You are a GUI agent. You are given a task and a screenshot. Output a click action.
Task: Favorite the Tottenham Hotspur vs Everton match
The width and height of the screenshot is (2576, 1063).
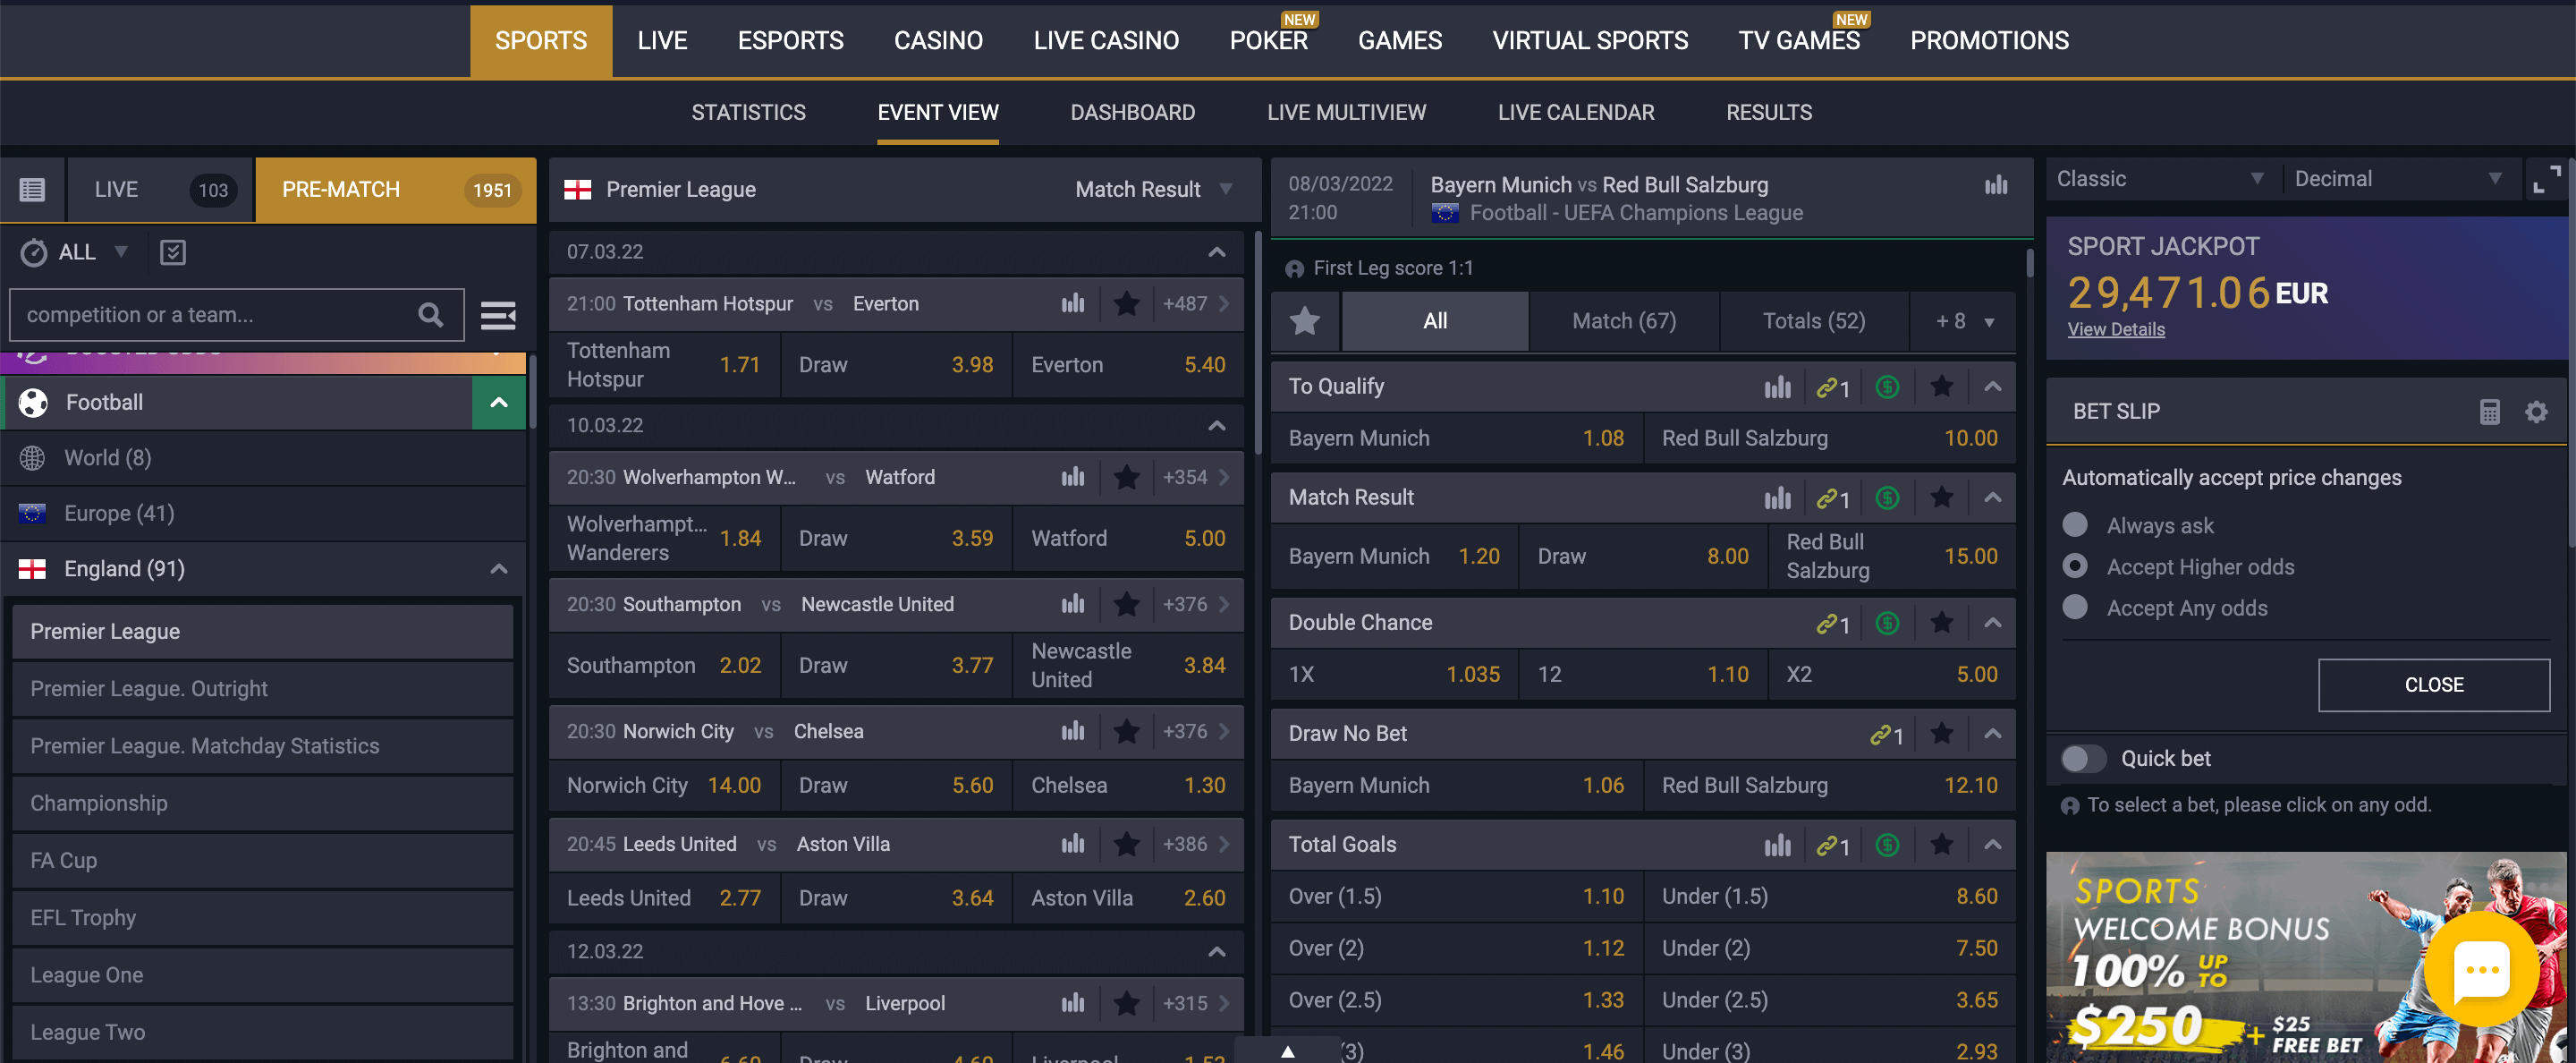(1126, 303)
